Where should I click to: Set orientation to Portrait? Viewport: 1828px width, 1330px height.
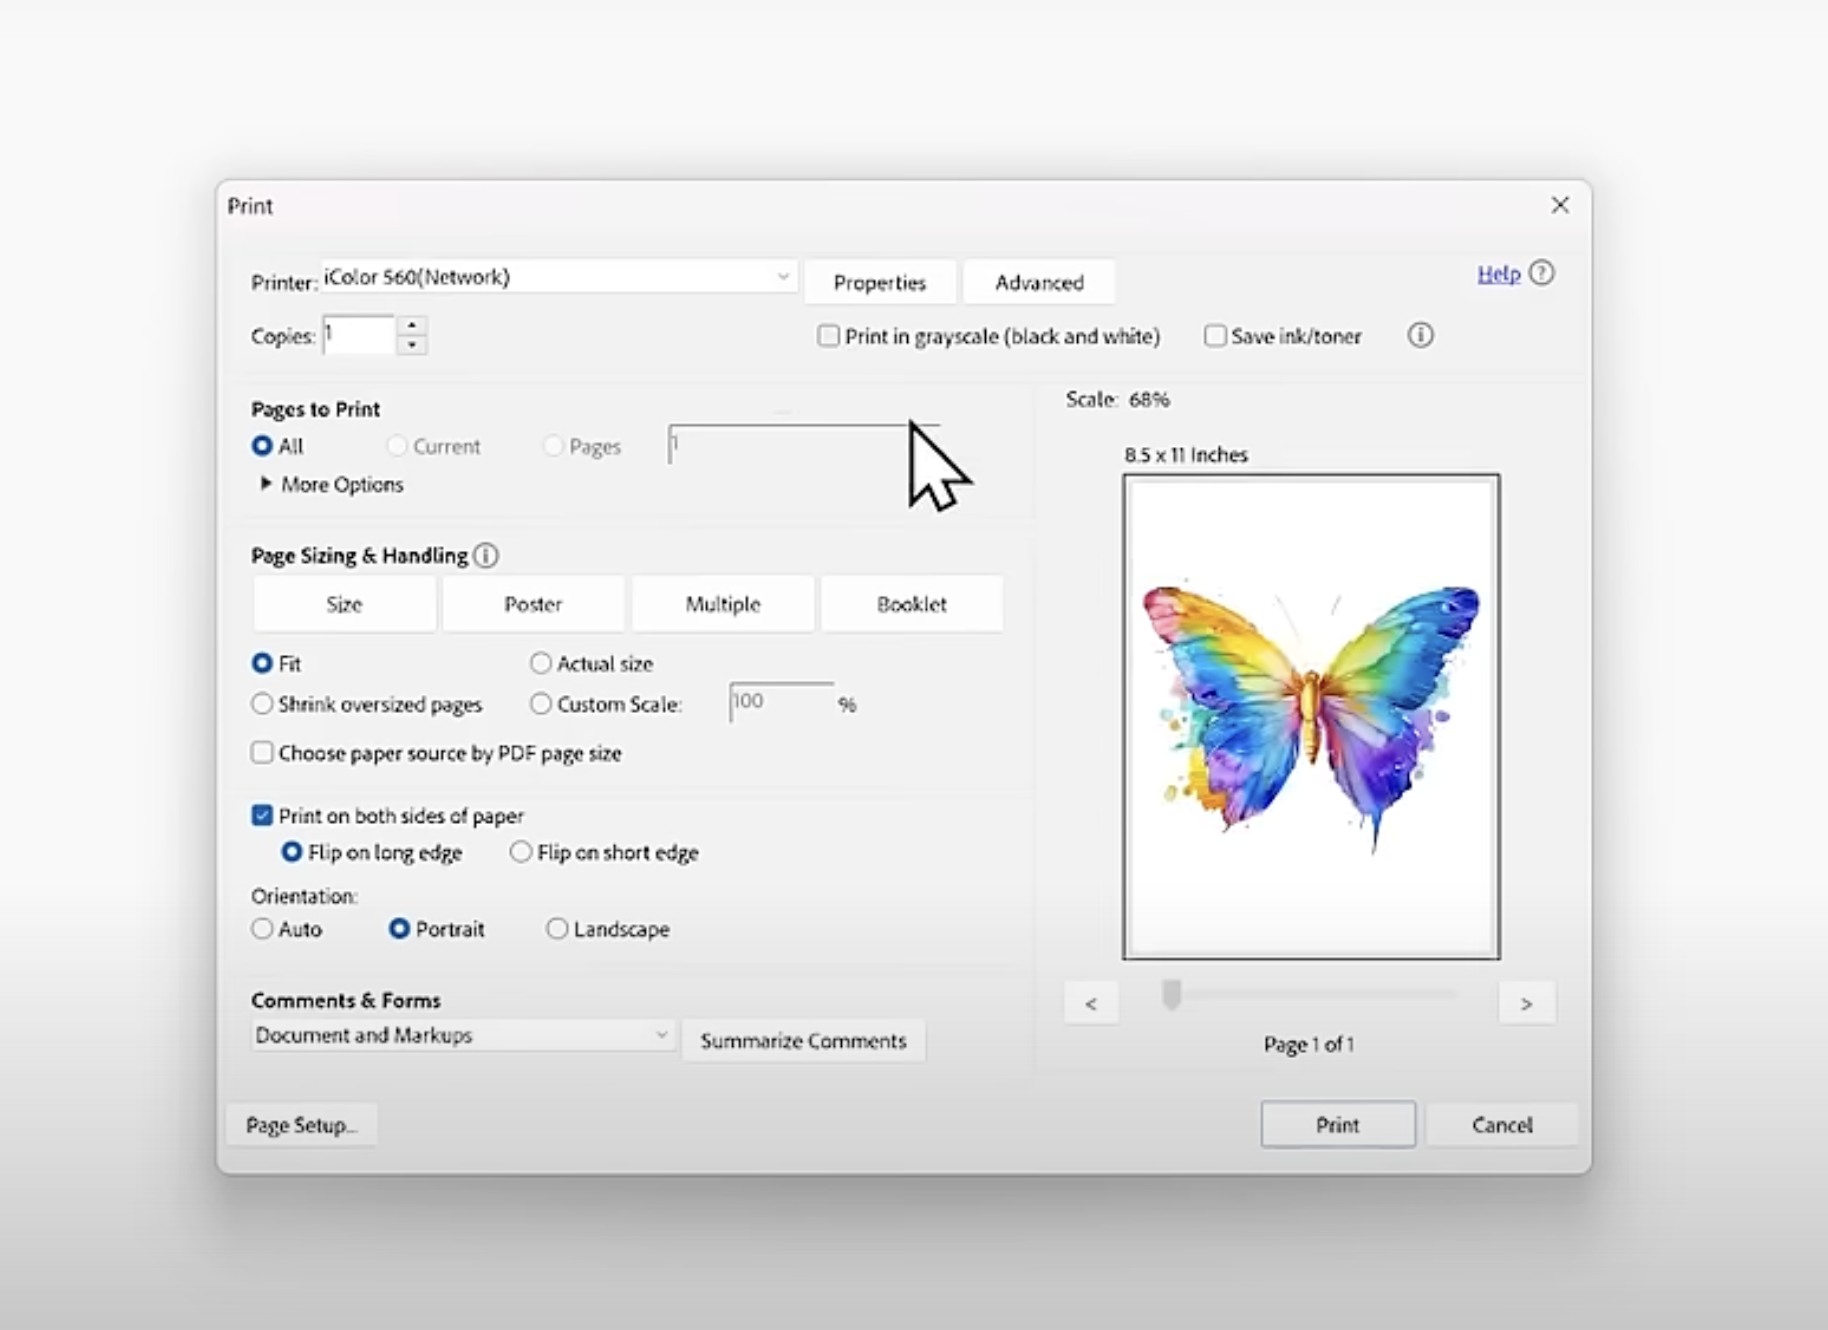399,929
